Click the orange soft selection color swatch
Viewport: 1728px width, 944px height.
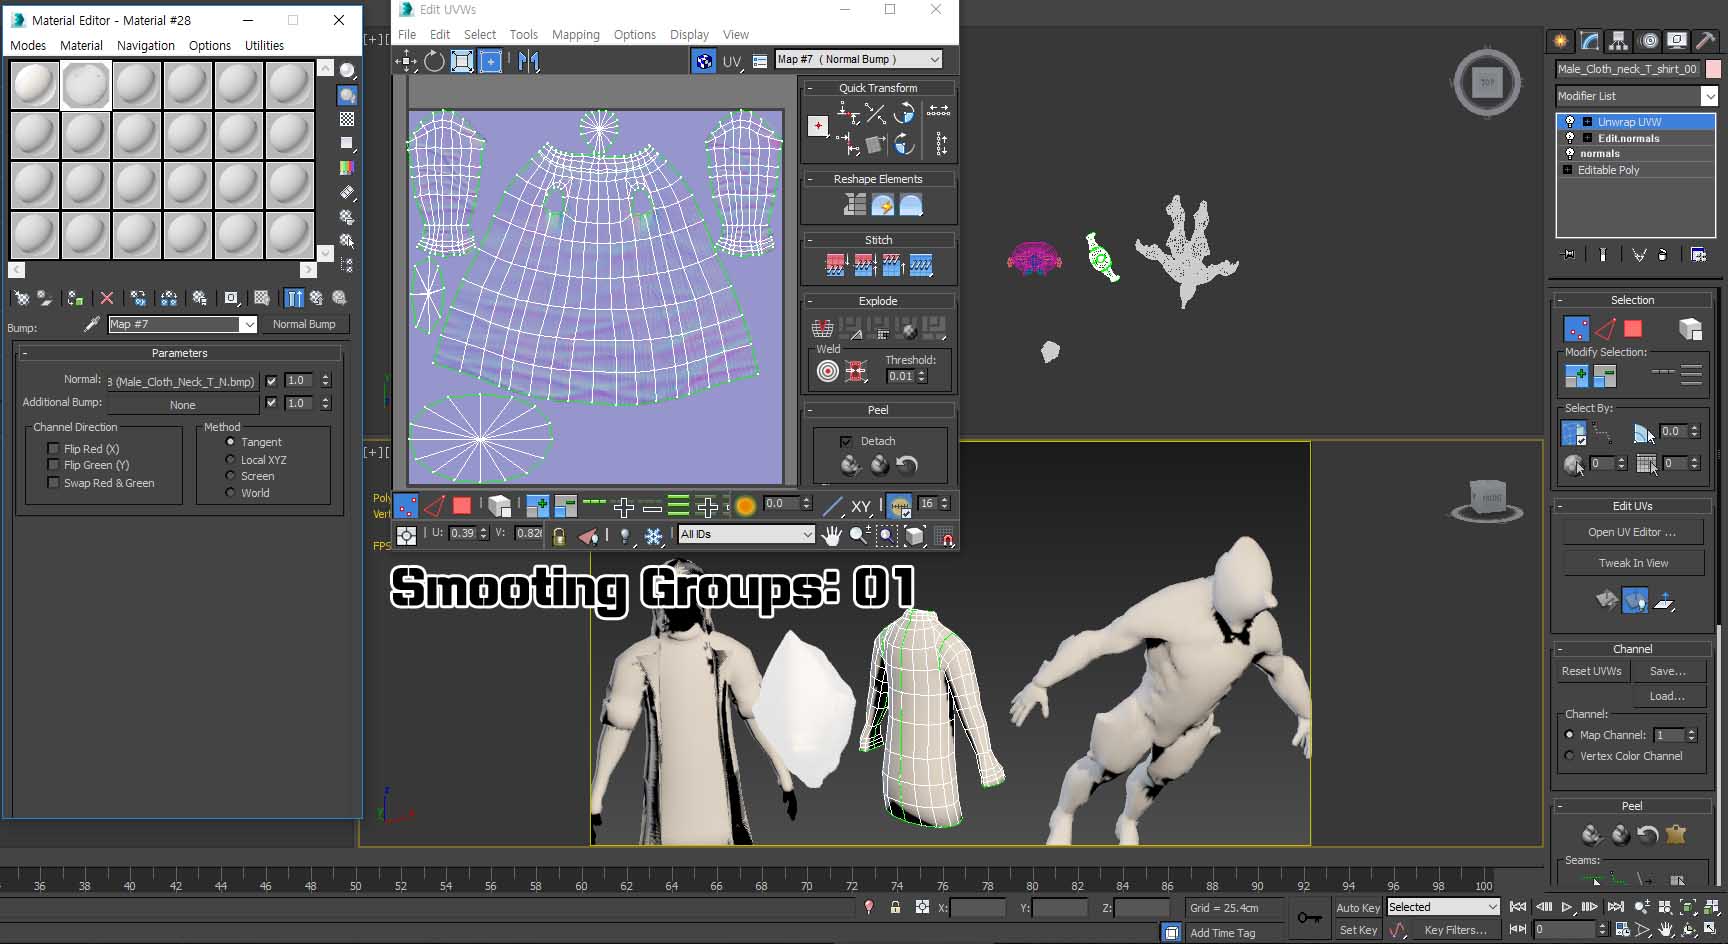pyautogui.click(x=746, y=506)
